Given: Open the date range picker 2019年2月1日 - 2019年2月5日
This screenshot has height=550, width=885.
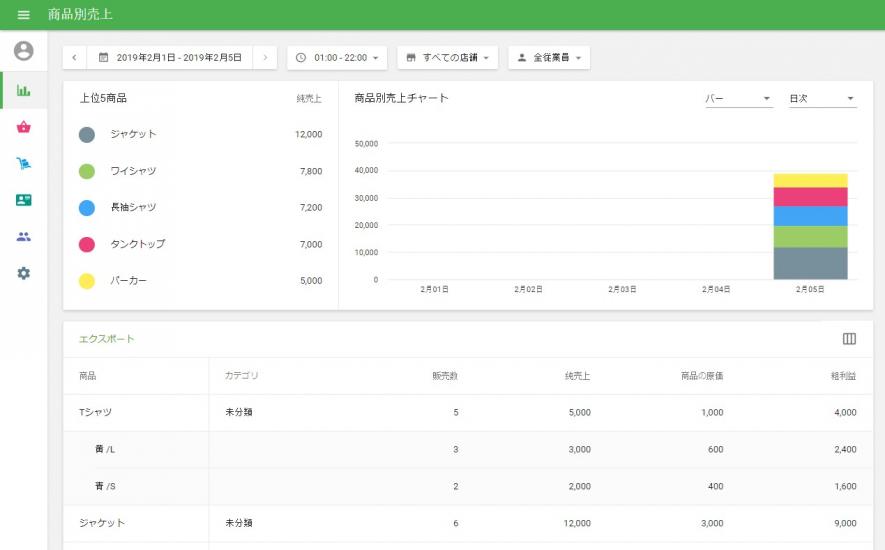Looking at the screenshot, I should [170, 58].
